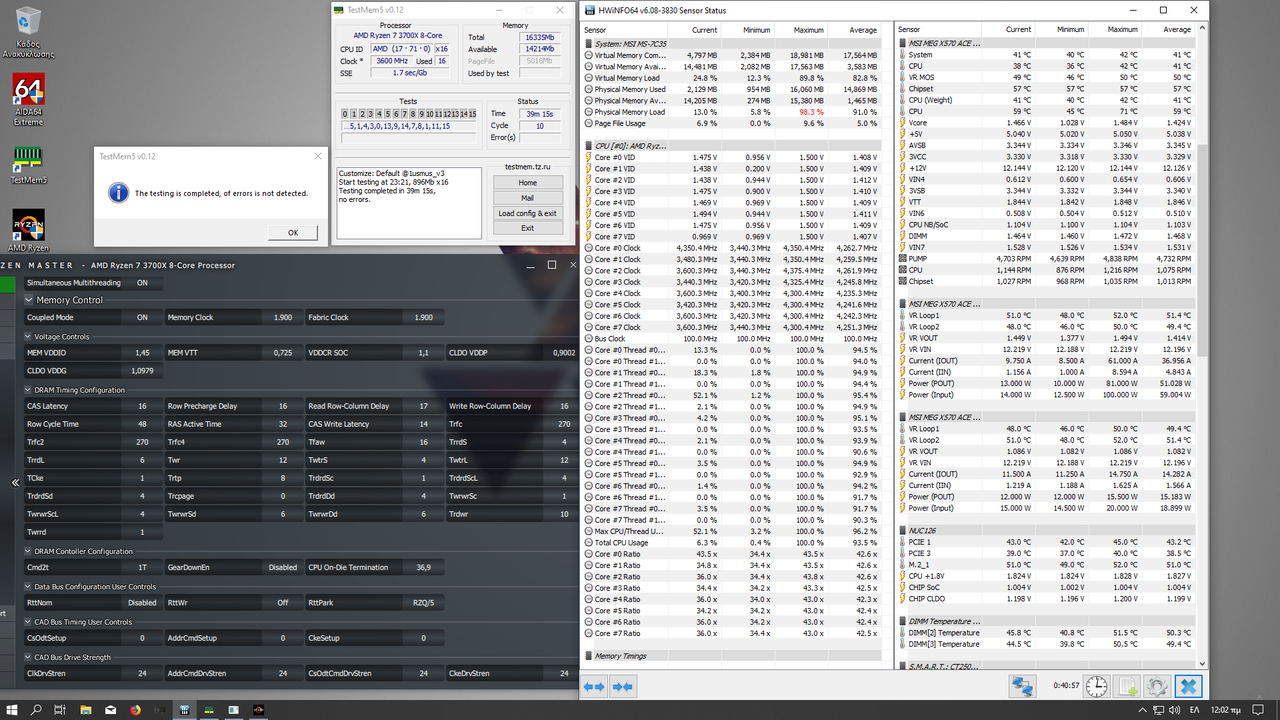Click OK in TestMem5 completion dialog
The width and height of the screenshot is (1280, 720).
click(293, 232)
